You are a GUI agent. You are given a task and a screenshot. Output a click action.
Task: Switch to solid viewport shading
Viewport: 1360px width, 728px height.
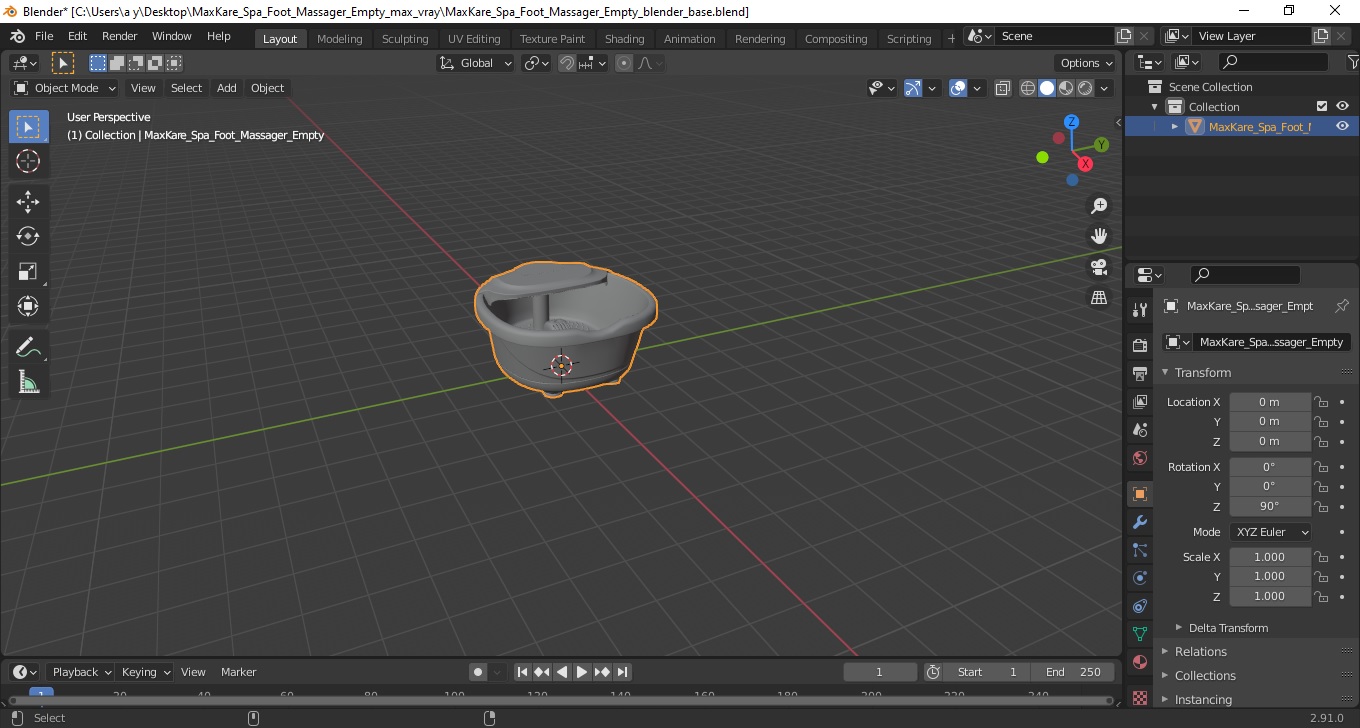[x=1047, y=88]
